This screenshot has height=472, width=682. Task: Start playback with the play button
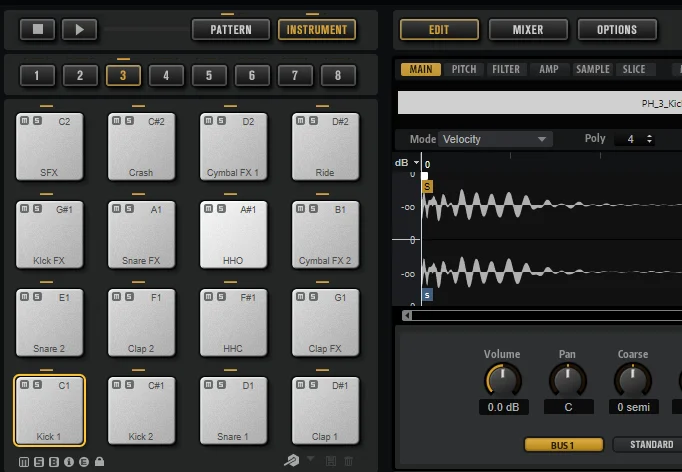click(x=79, y=29)
